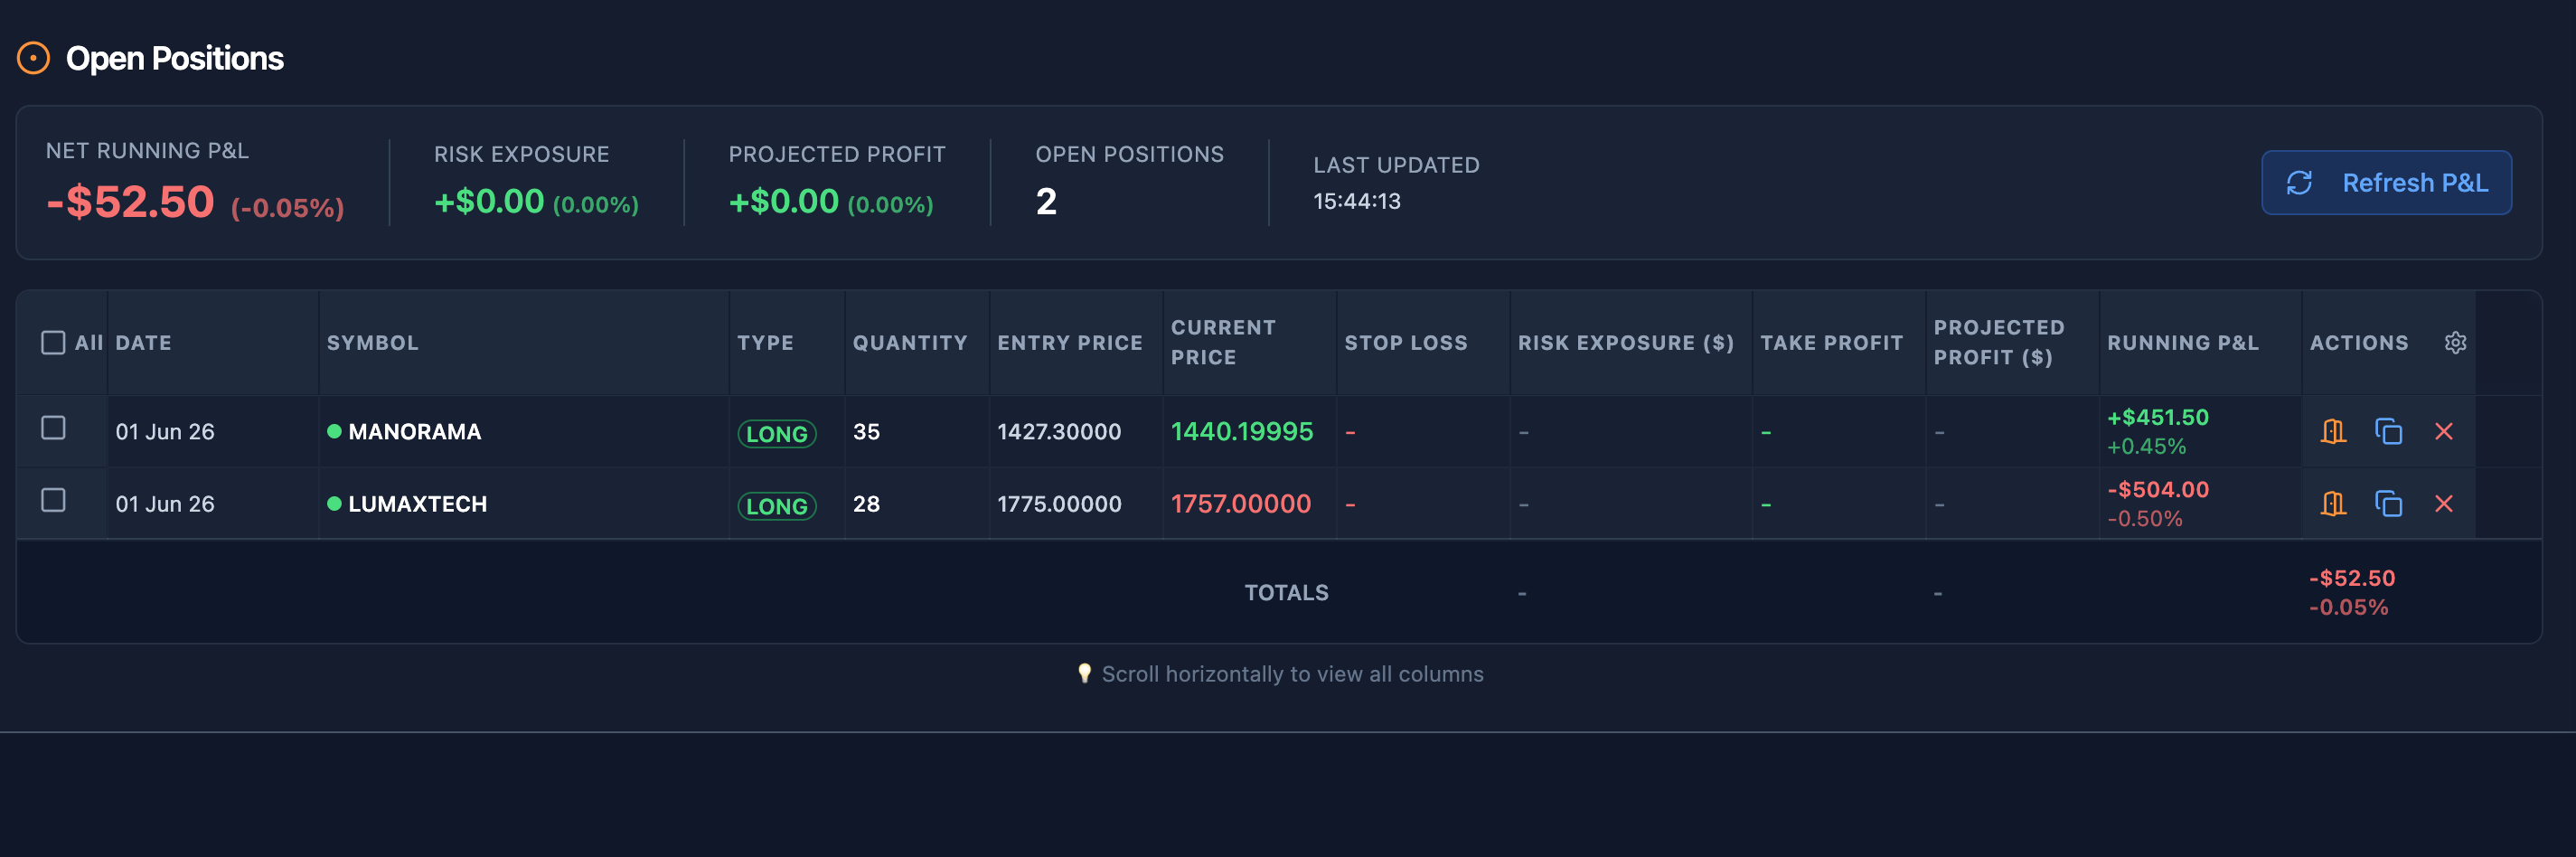The height and width of the screenshot is (857, 2576).
Task: Click the QUANTITY column header
Action: [x=910, y=343]
